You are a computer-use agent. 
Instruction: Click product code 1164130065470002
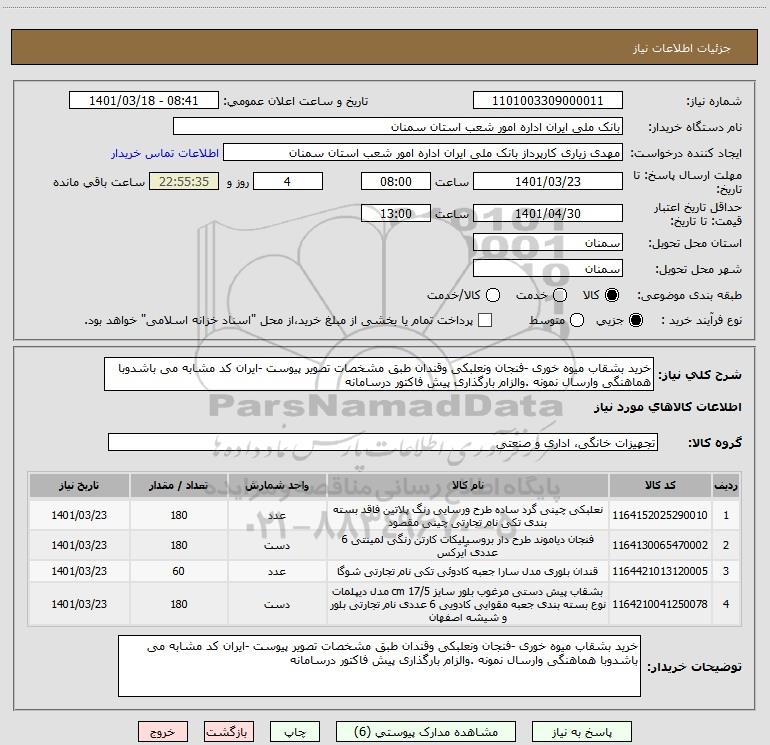point(660,545)
